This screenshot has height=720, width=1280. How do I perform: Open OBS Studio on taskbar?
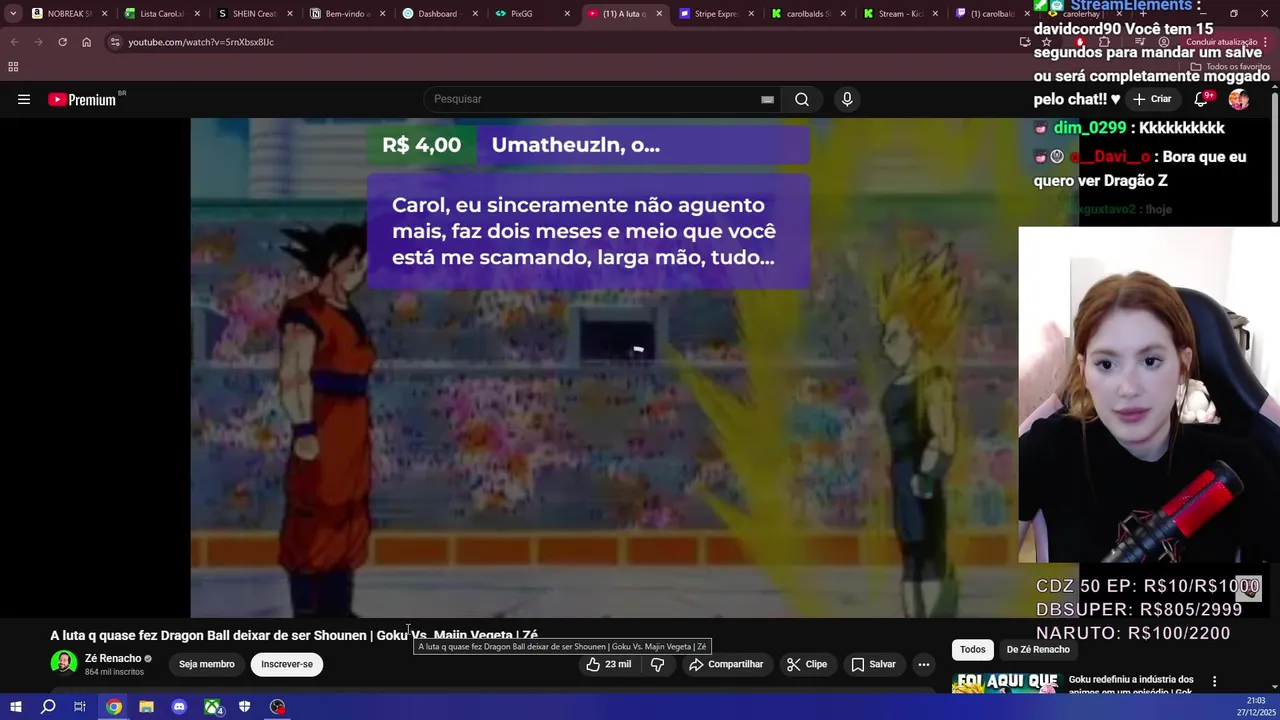[x=277, y=707]
